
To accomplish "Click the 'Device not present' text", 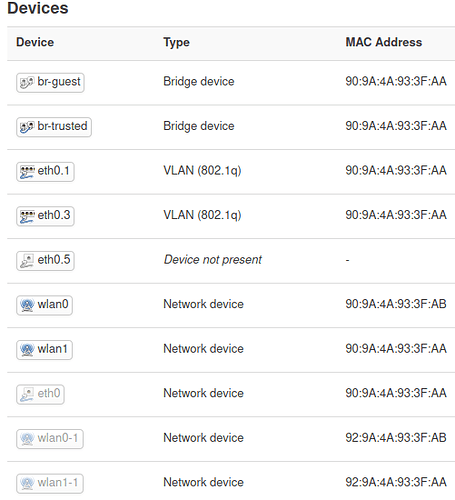I will point(213,260).
